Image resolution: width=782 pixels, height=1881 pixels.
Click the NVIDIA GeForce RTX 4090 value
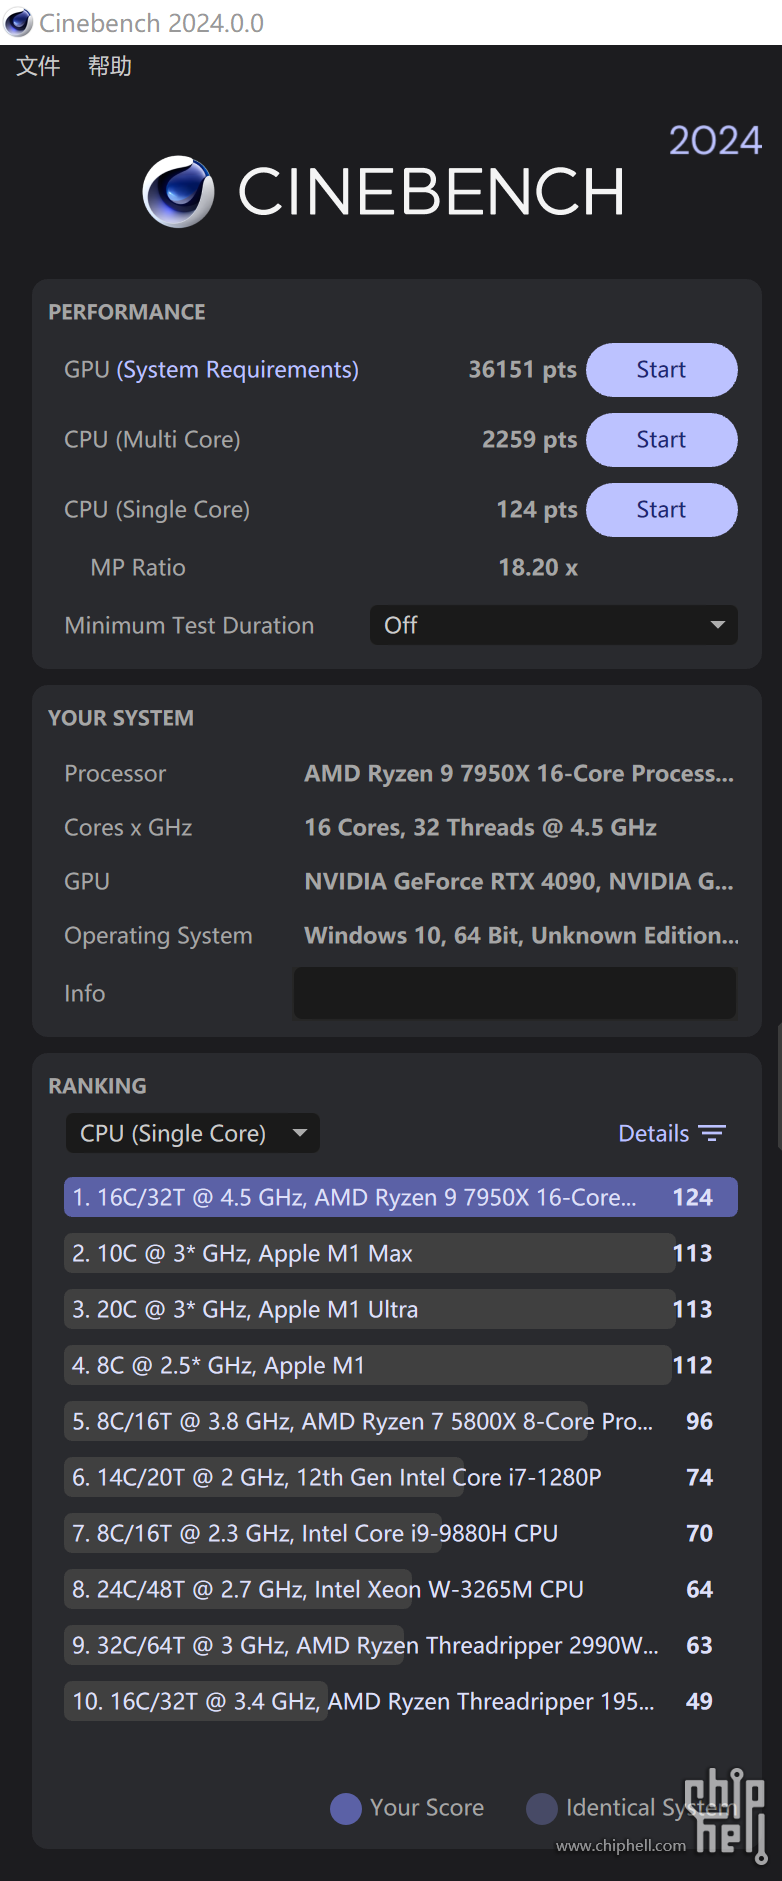pos(519,882)
